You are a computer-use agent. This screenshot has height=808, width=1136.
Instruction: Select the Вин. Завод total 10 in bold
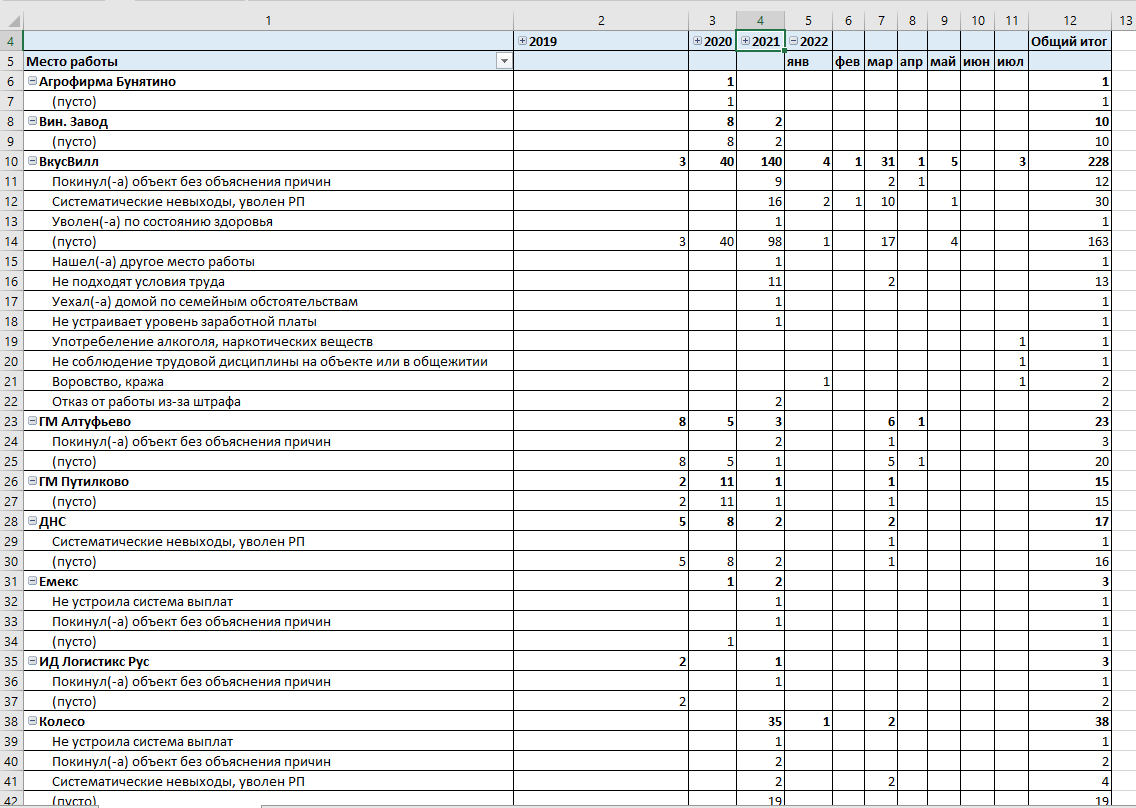tap(1069, 122)
